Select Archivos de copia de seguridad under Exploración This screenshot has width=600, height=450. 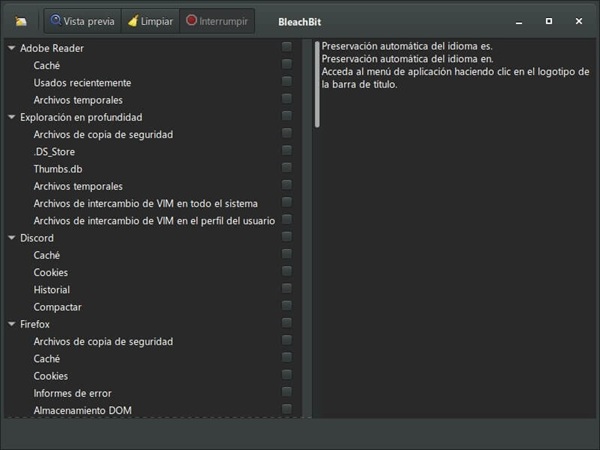[103, 134]
